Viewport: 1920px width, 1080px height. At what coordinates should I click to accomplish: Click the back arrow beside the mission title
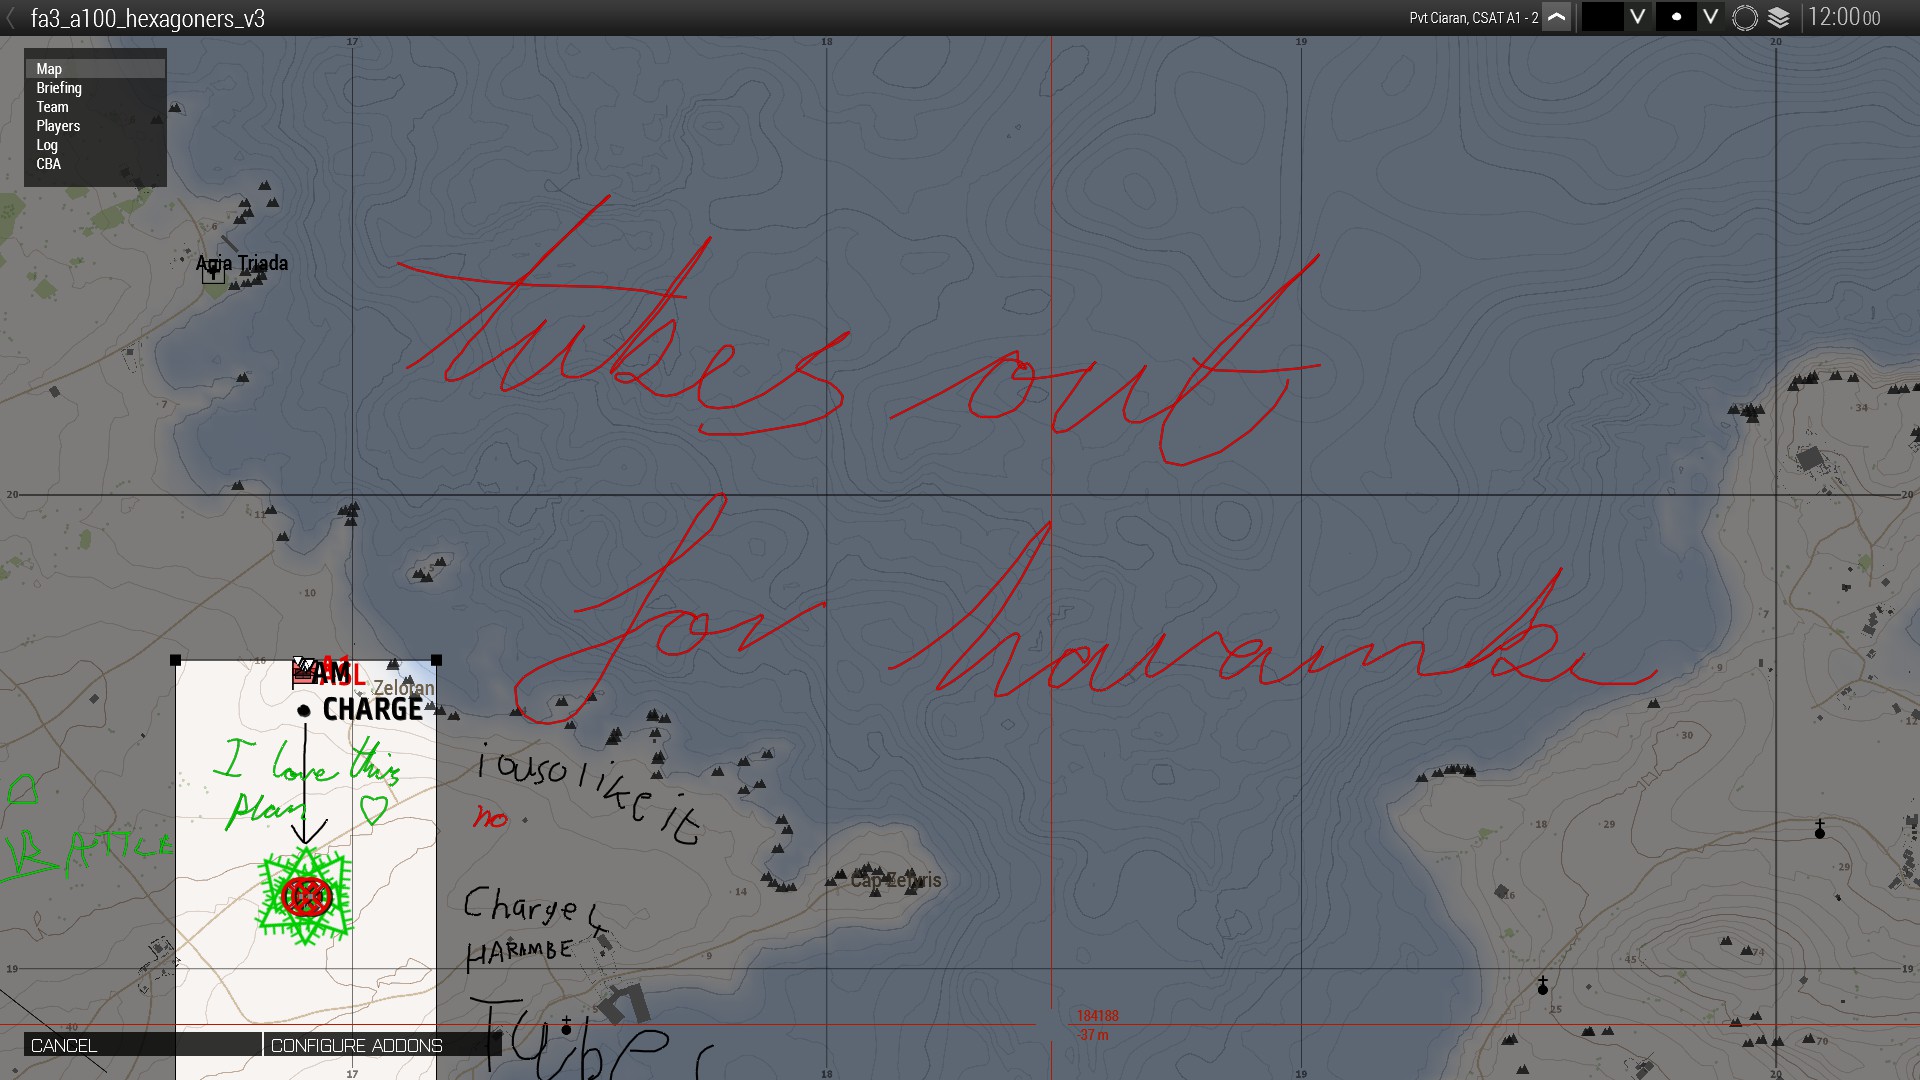[x=12, y=18]
